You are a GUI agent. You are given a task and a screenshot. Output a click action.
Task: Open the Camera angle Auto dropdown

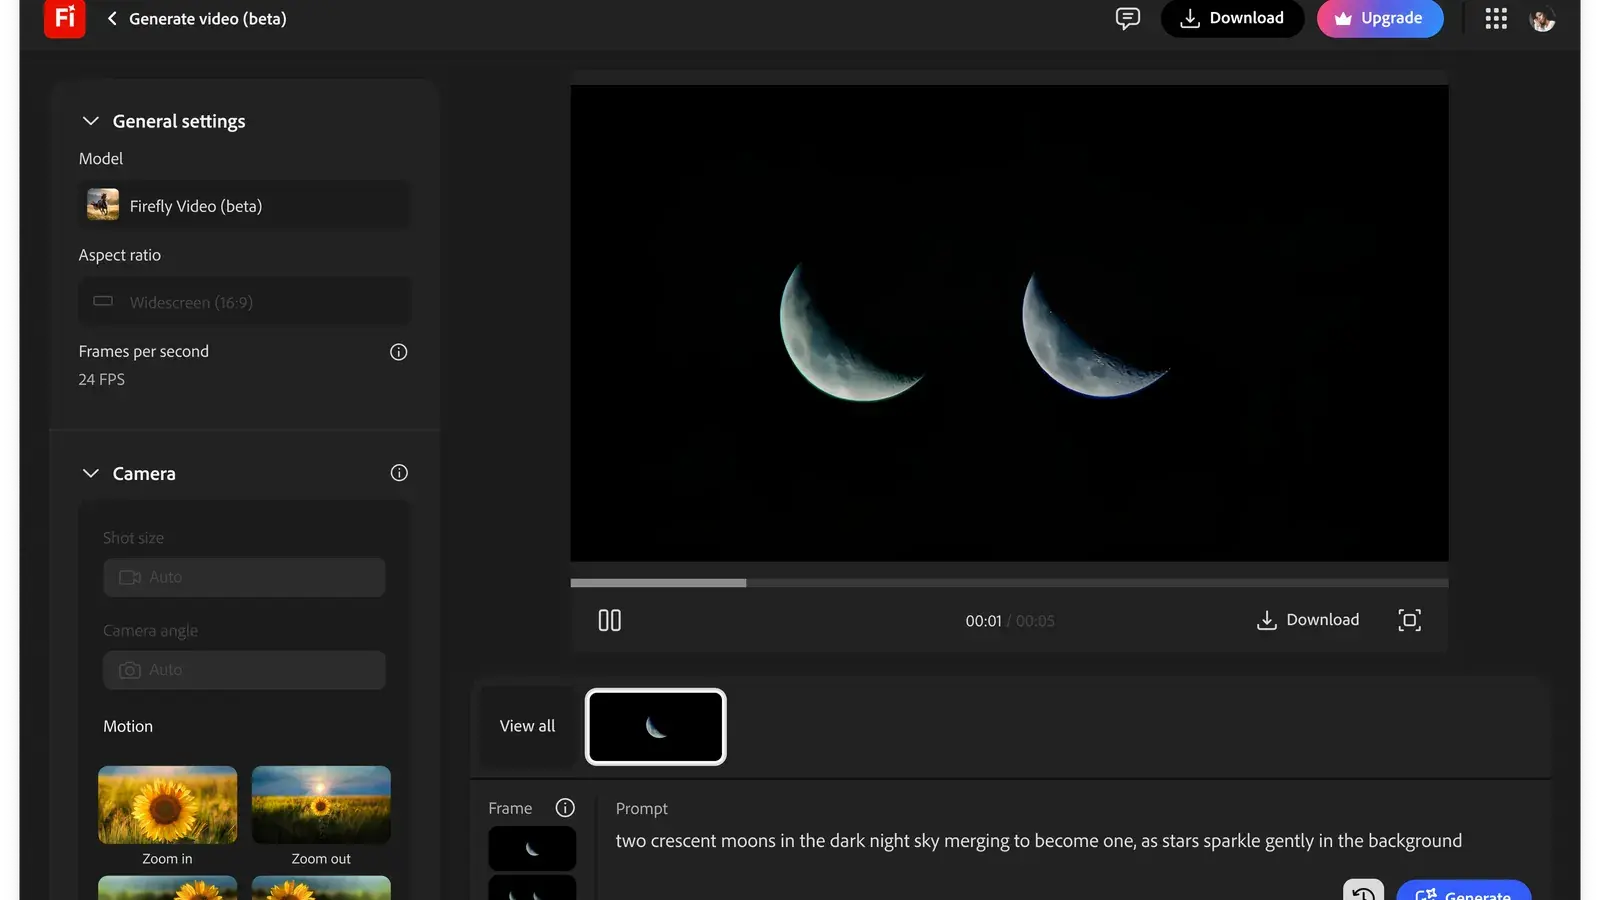[x=244, y=670]
